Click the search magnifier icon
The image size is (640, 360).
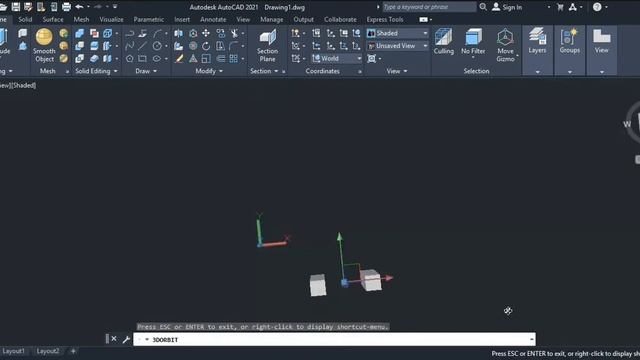tap(483, 7)
